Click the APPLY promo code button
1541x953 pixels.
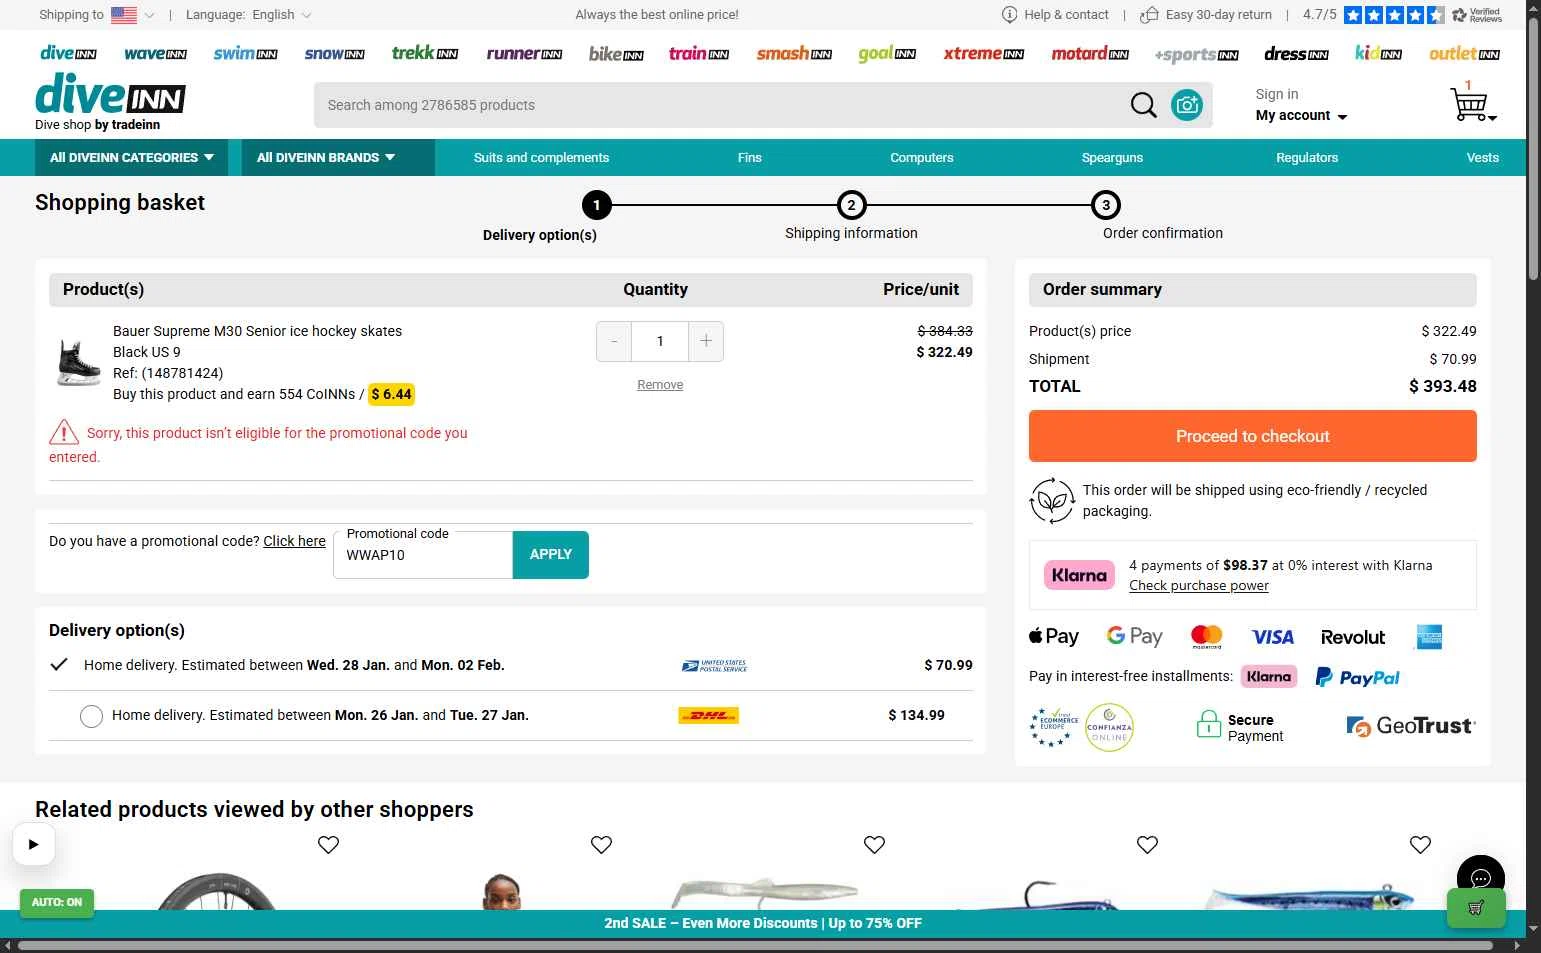(x=551, y=555)
